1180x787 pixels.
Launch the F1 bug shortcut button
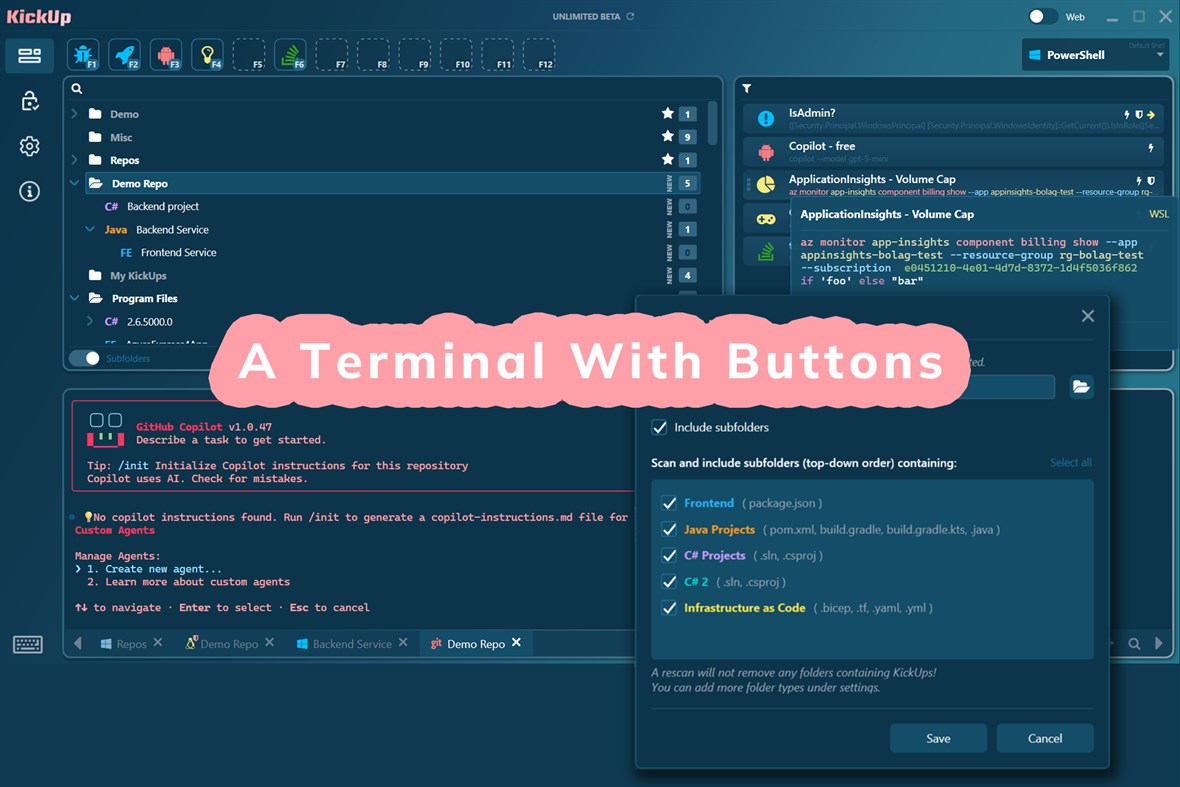(x=84, y=55)
